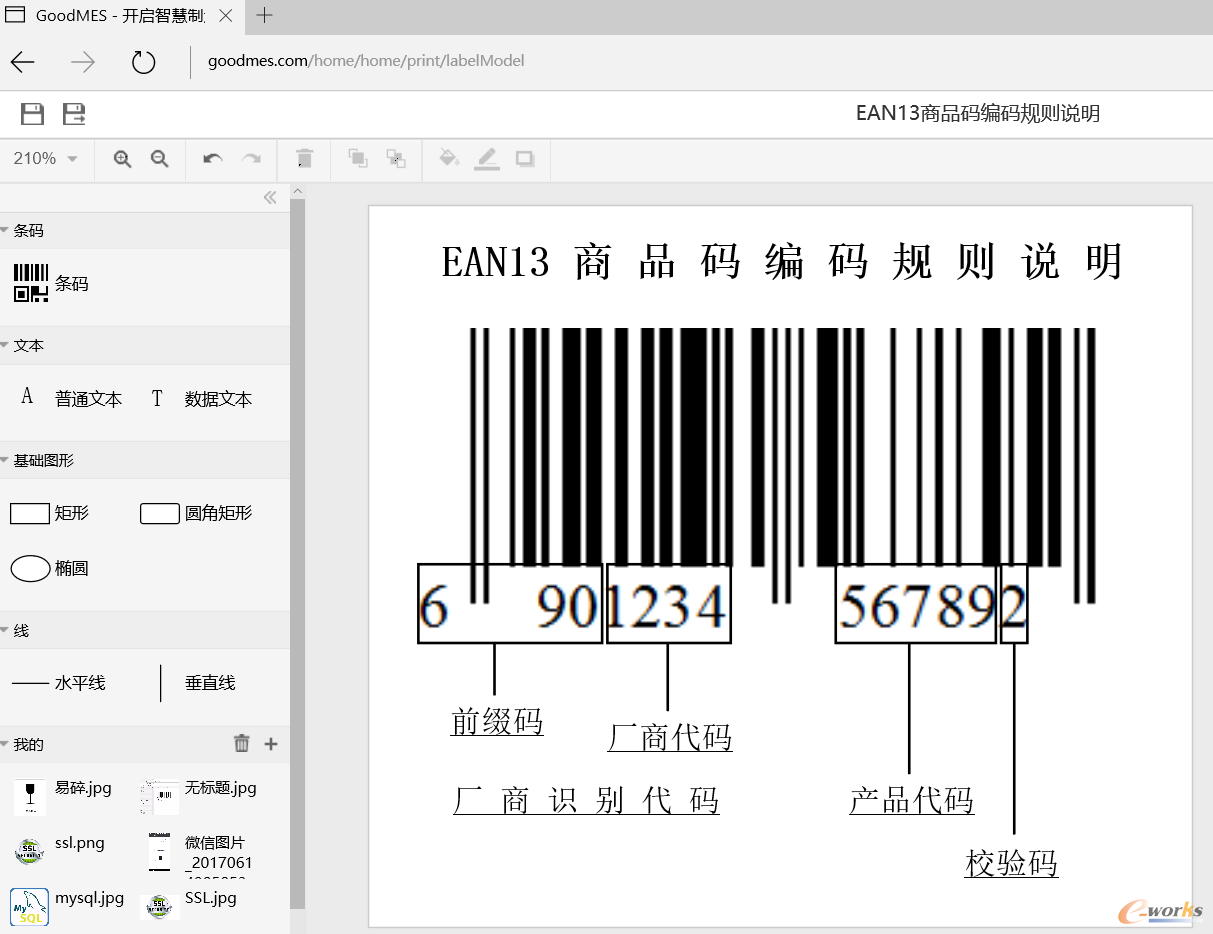The image size is (1213, 934).
Task: Zoom in with the magnifier plus icon
Action: (123, 159)
